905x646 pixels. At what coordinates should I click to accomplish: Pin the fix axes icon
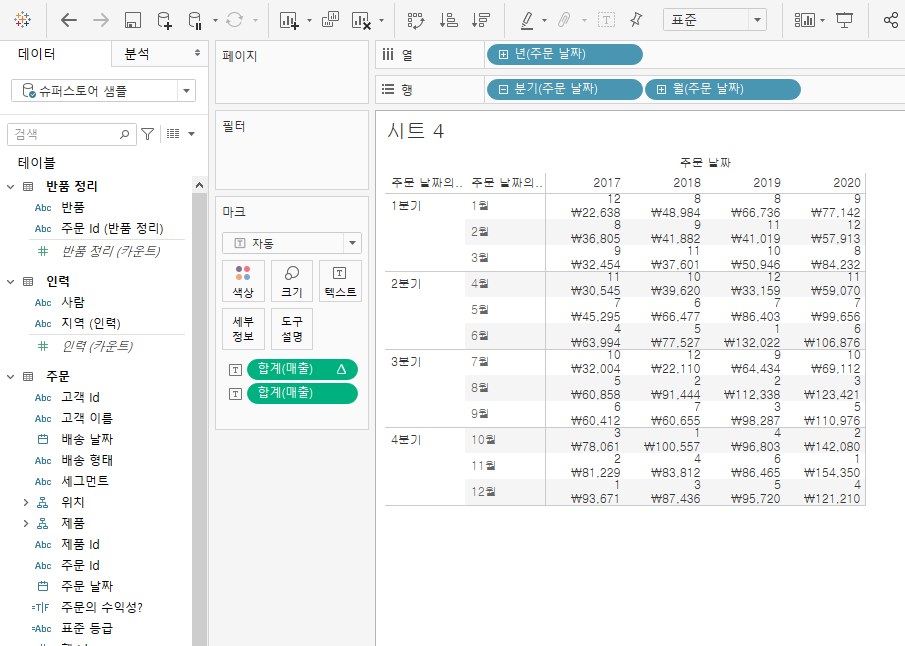[636, 20]
